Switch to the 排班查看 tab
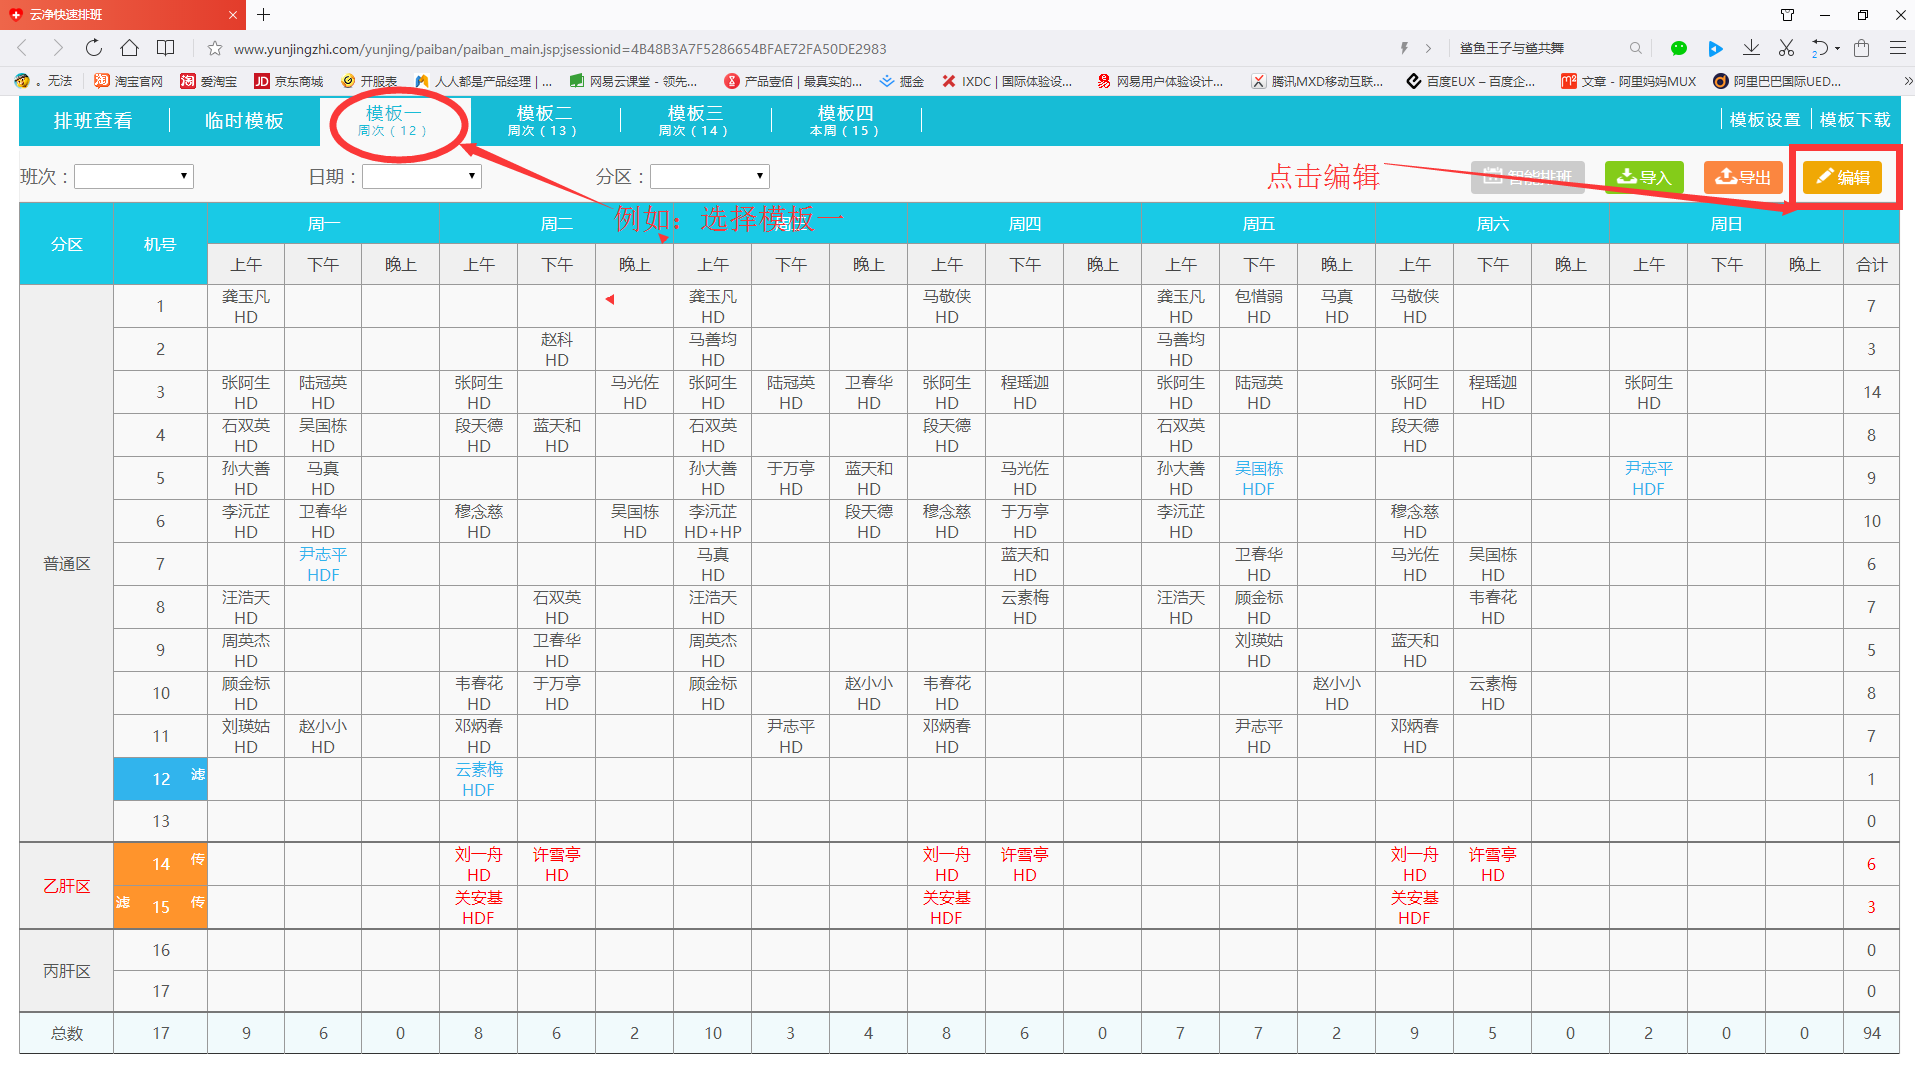This screenshot has height=1073, width=1915. click(93, 121)
